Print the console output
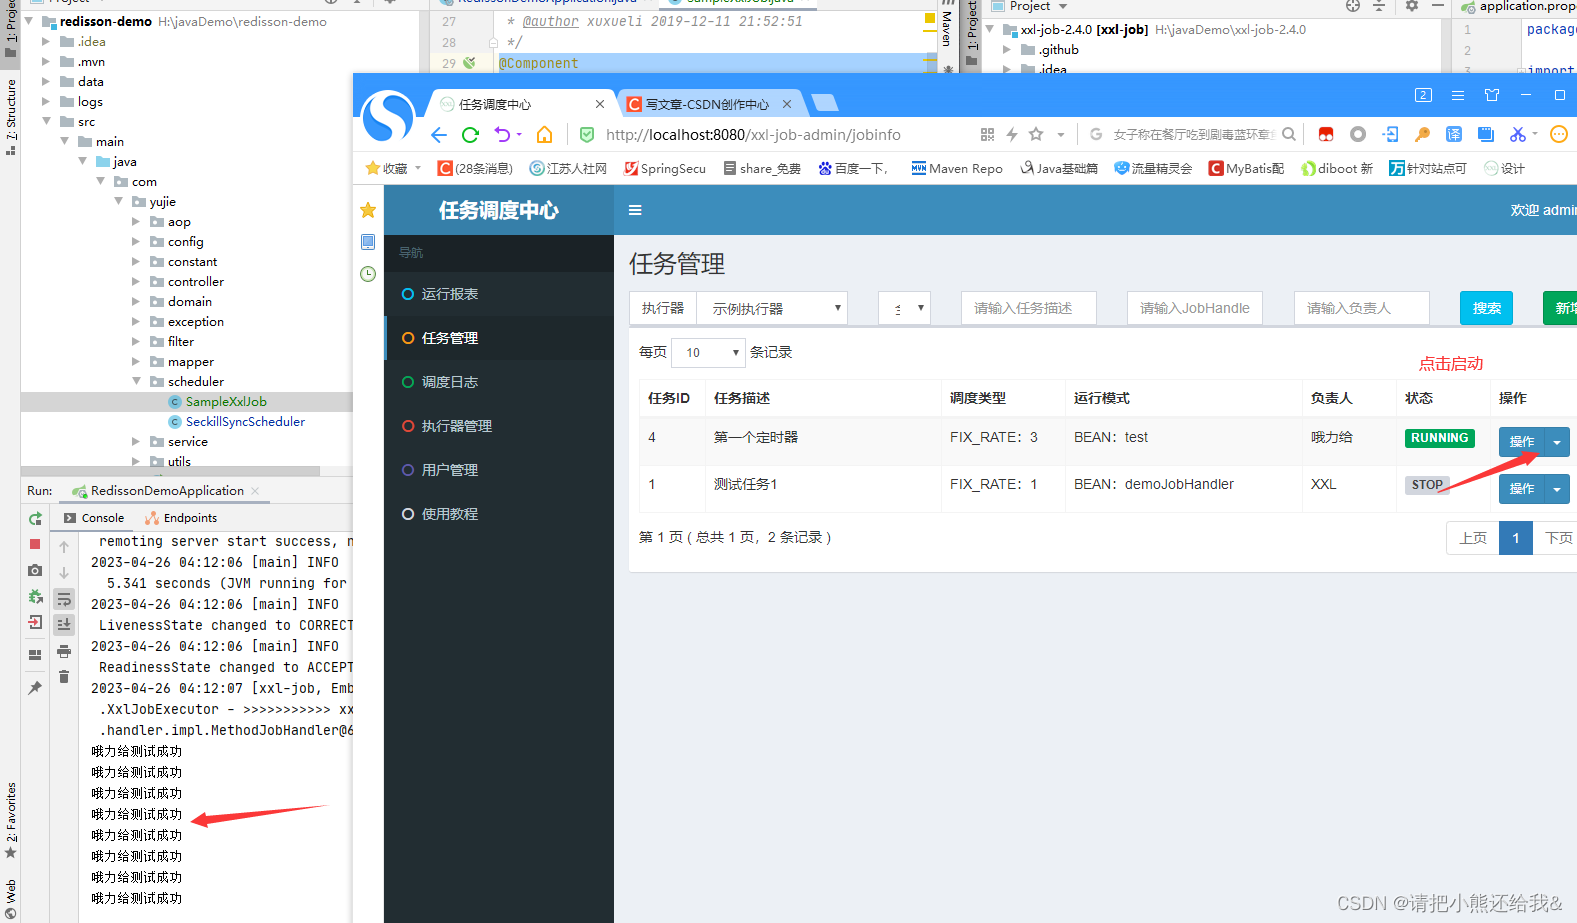1577x923 pixels. coord(64,651)
